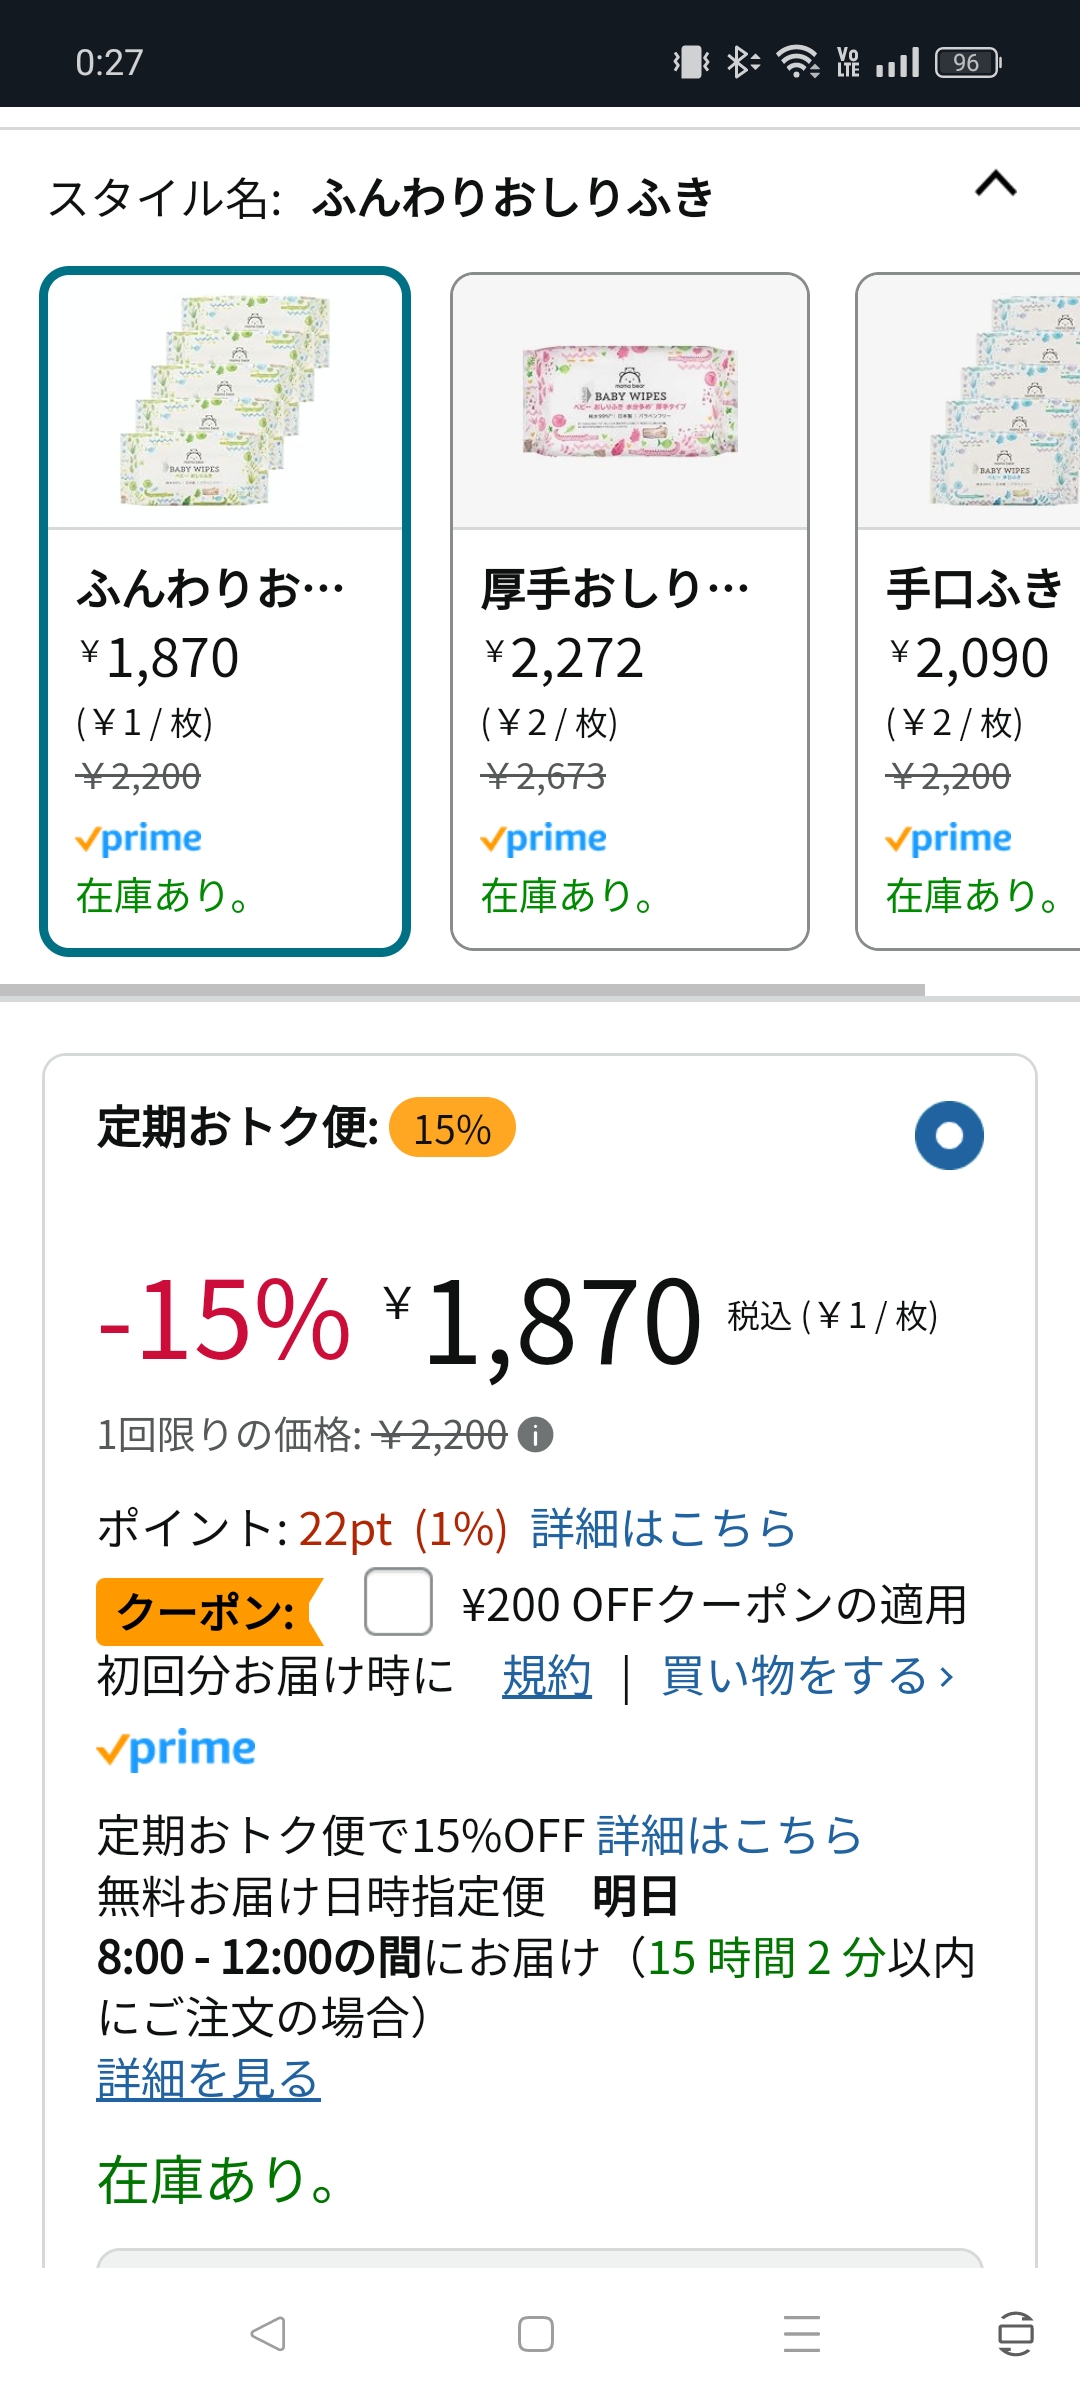This screenshot has height=2400, width=1080.
Task: Select the ふんわりおしりふき style card
Action: click(x=225, y=611)
